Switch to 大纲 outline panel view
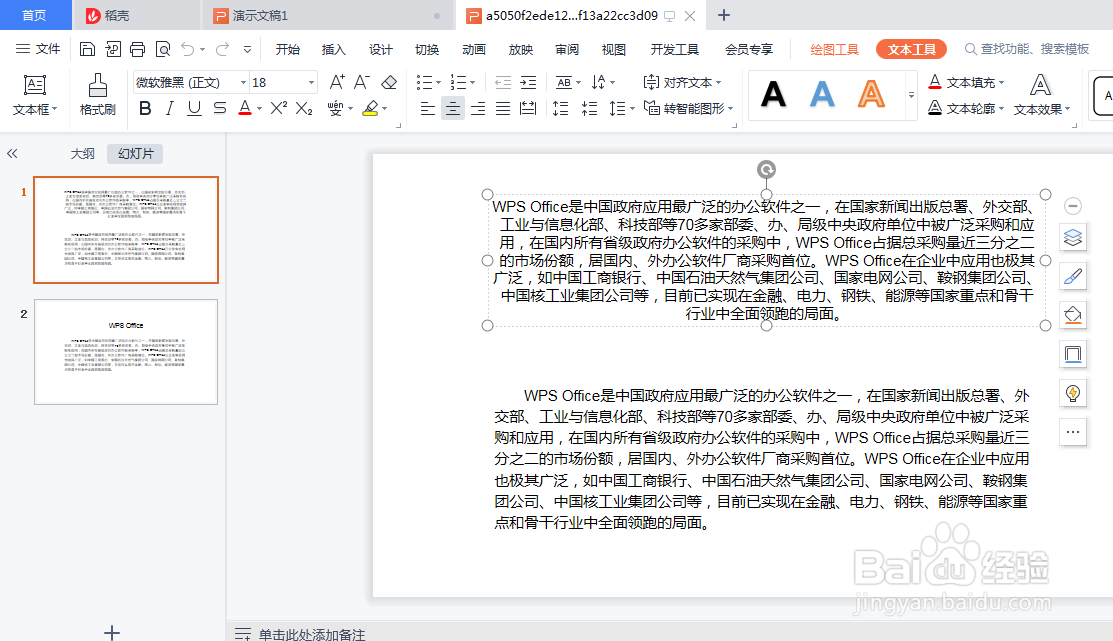 [82, 153]
